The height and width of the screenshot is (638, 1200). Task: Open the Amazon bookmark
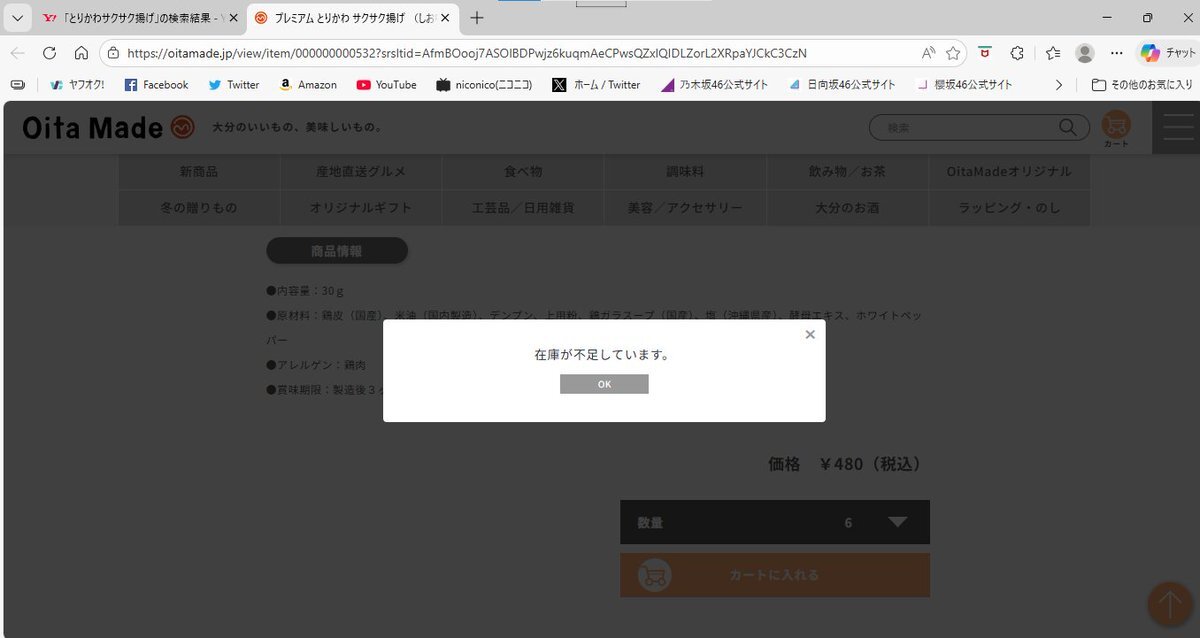pyautogui.click(x=307, y=85)
